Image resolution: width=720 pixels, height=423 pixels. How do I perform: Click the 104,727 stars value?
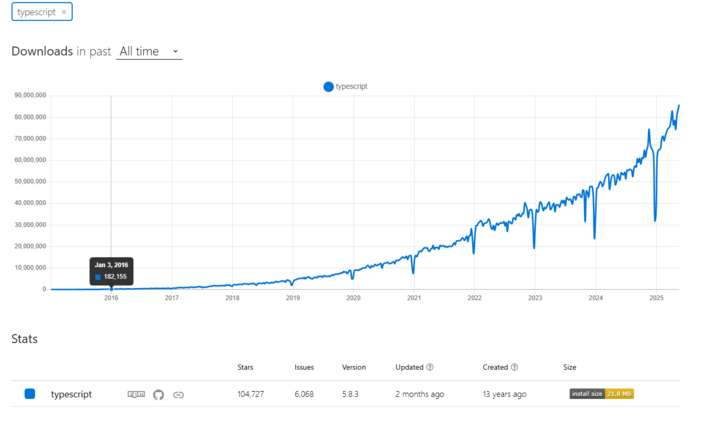point(251,394)
